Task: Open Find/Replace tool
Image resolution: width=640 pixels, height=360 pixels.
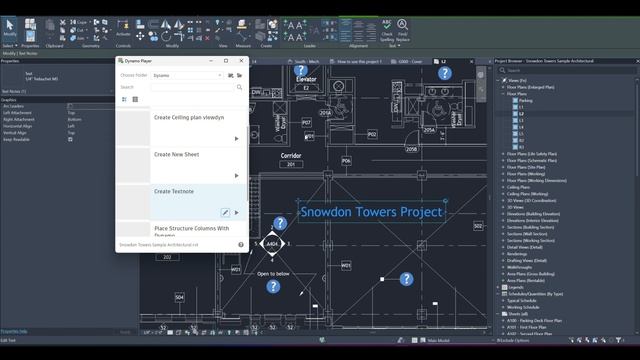Action: click(x=402, y=30)
